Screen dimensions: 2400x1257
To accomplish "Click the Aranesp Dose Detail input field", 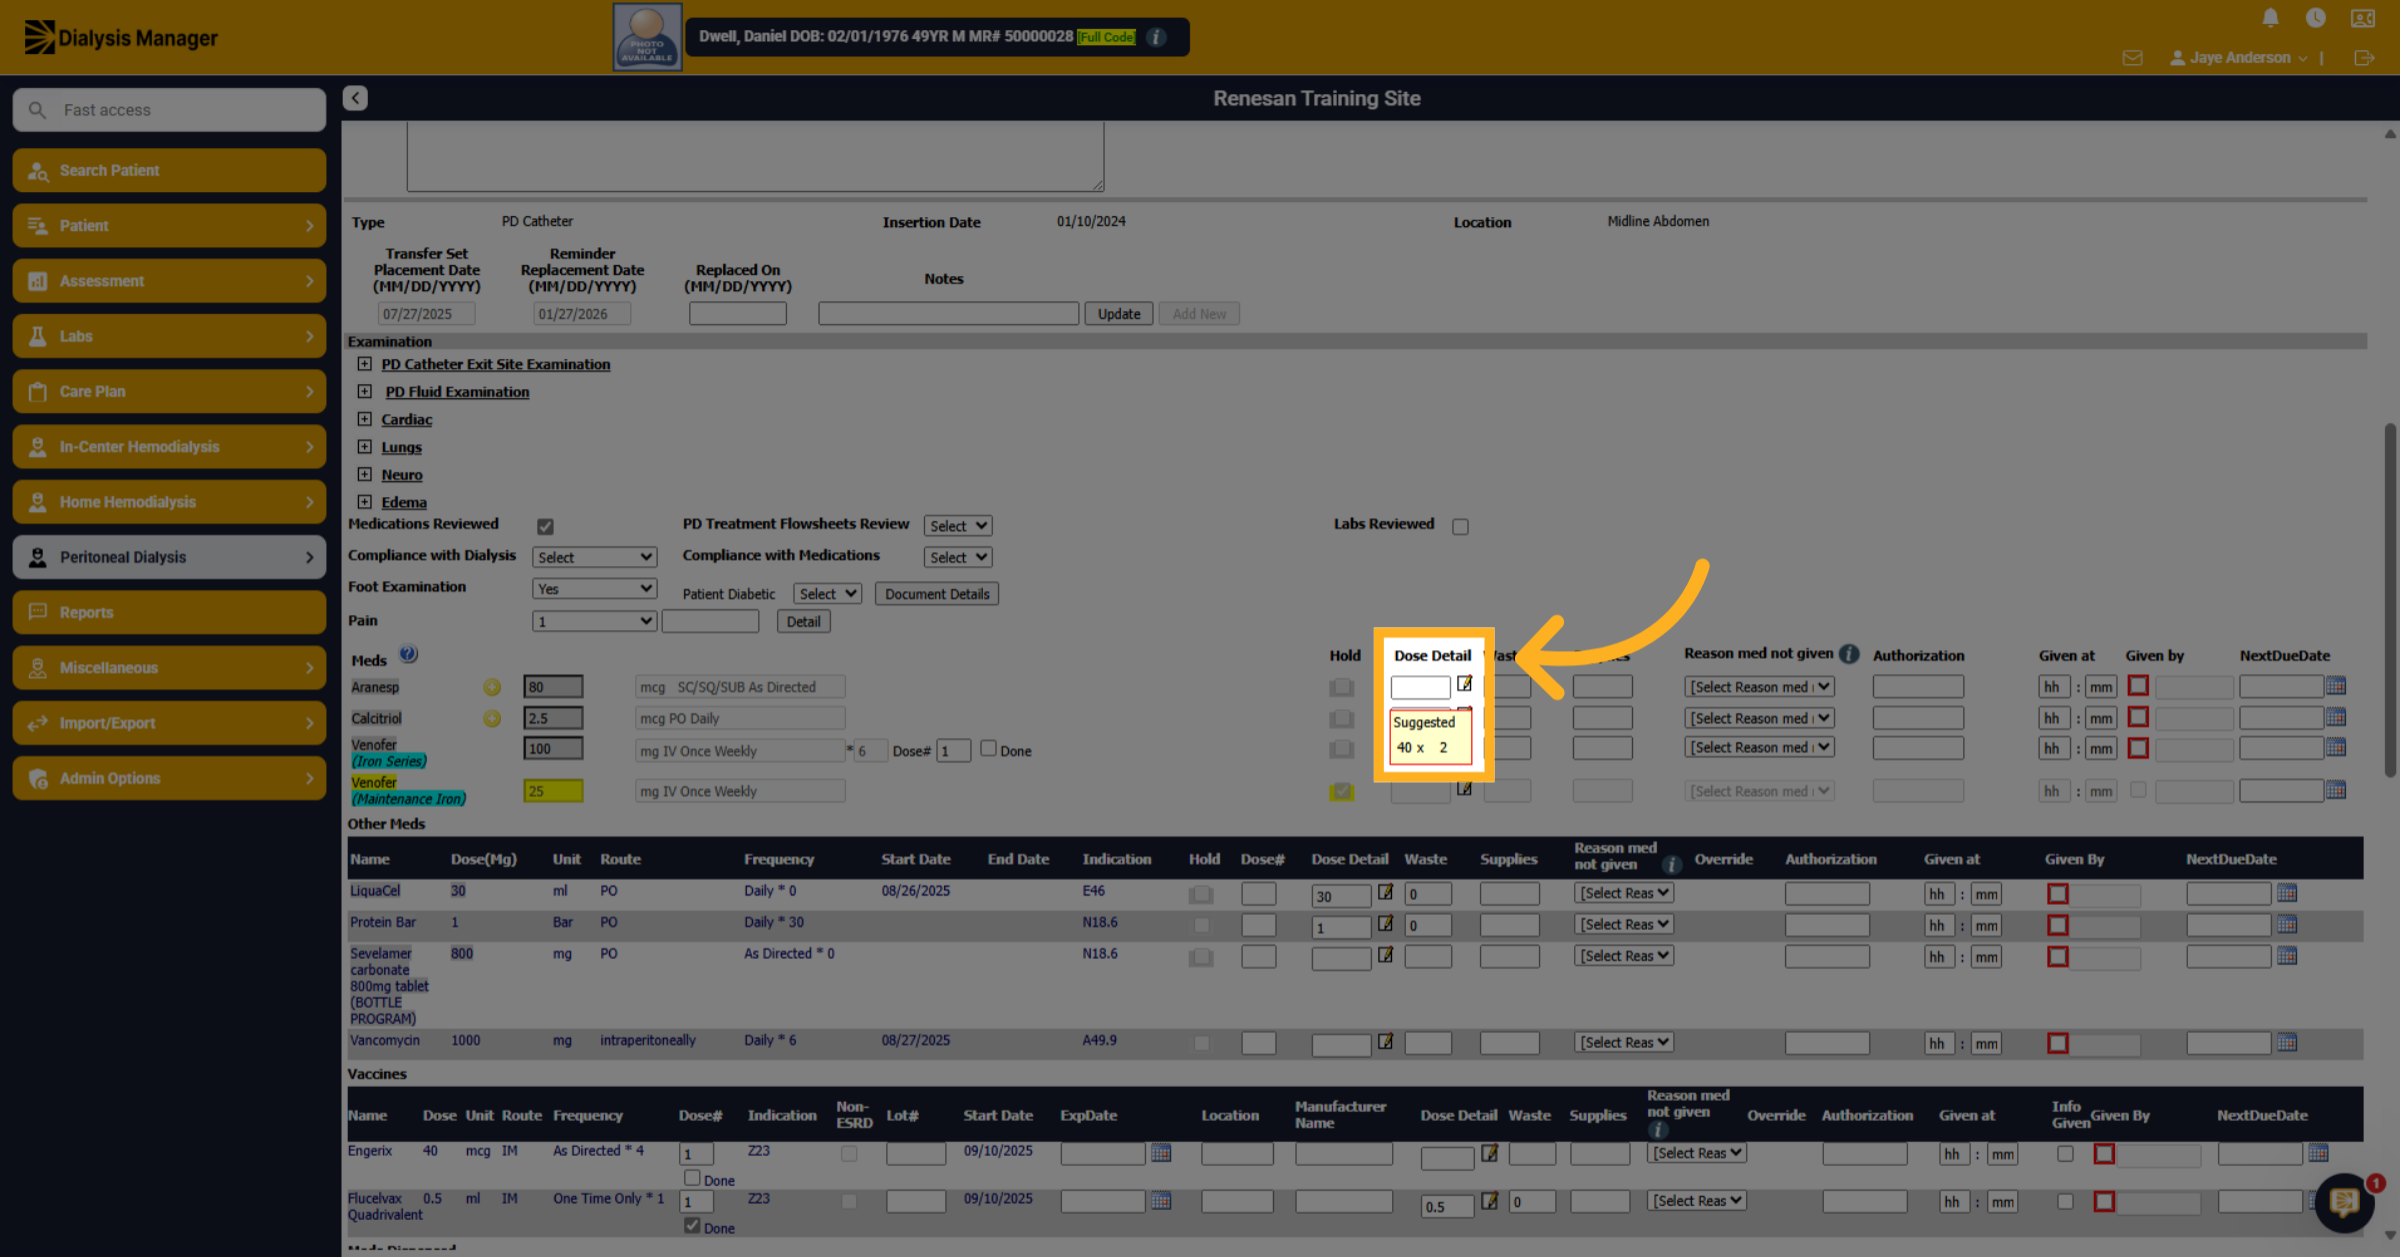I will (x=1420, y=687).
